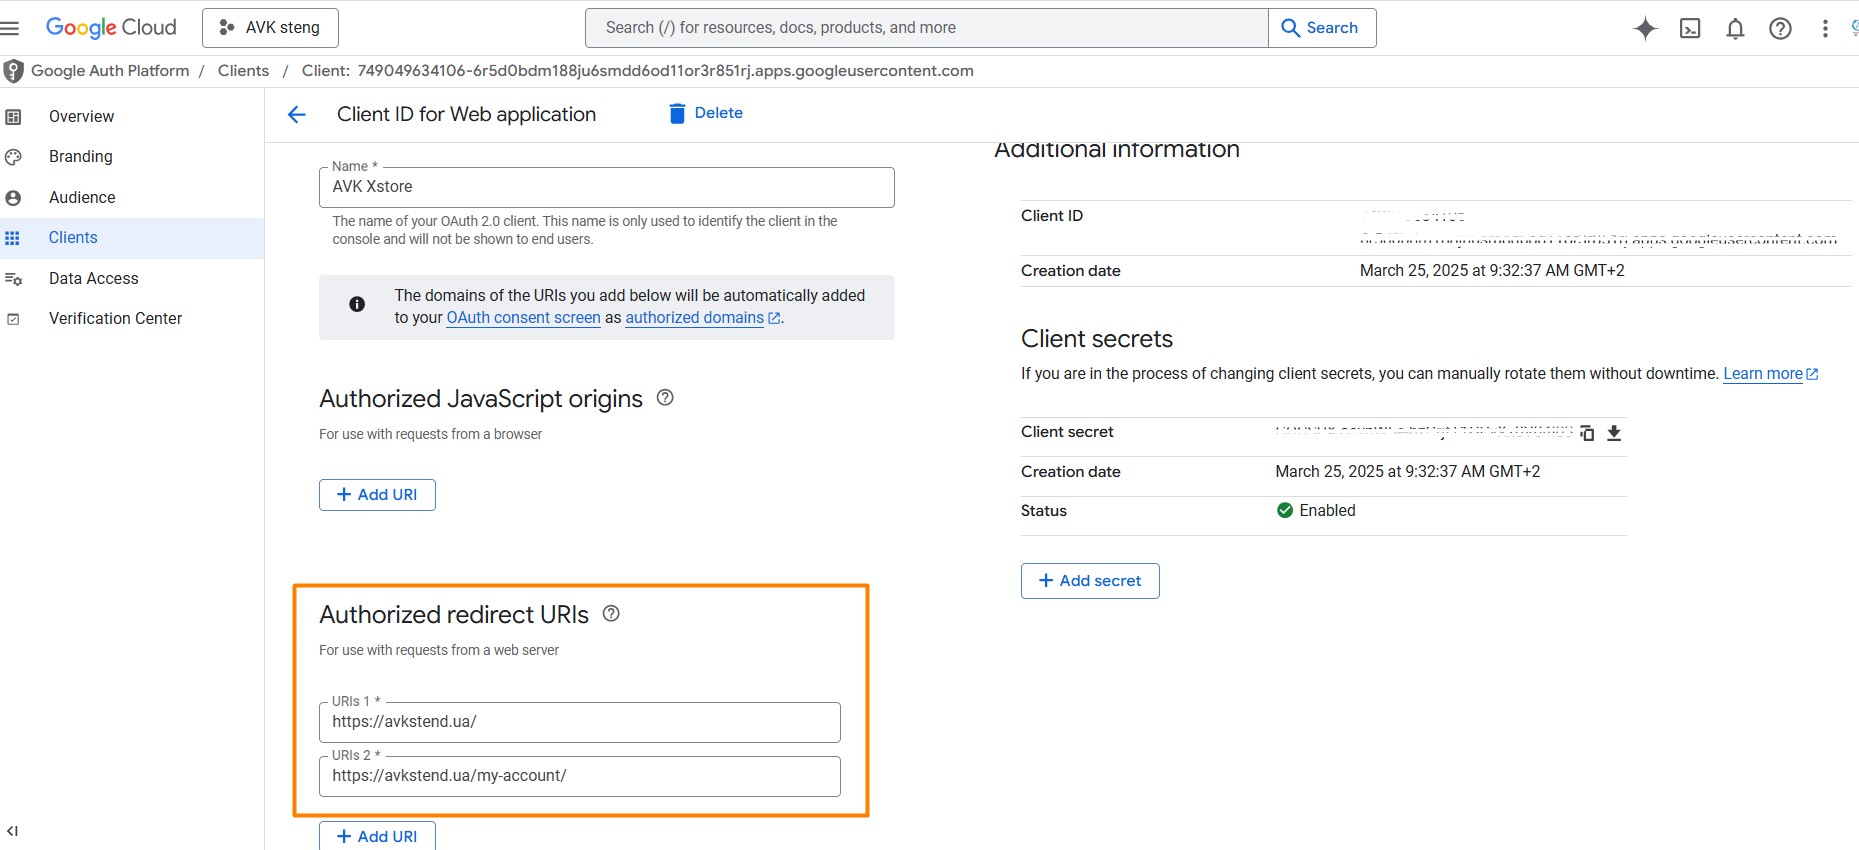
Task: Copy the client secret icon
Action: 1587,433
